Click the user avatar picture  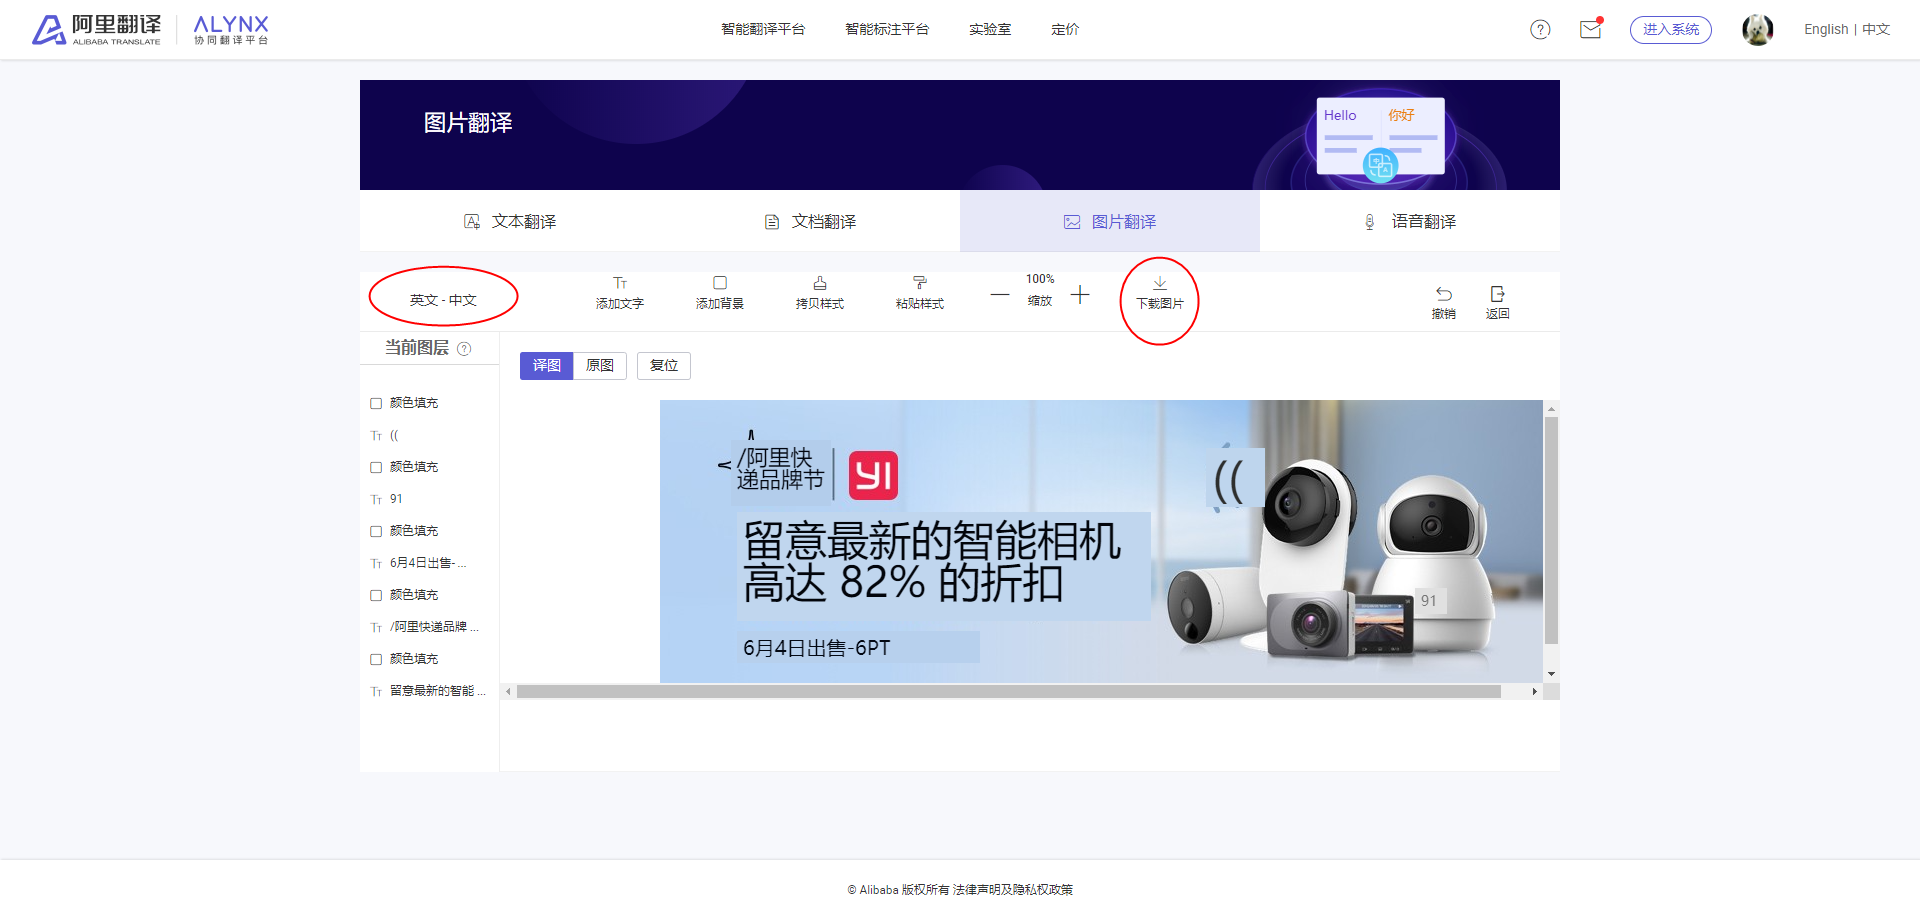(1757, 30)
